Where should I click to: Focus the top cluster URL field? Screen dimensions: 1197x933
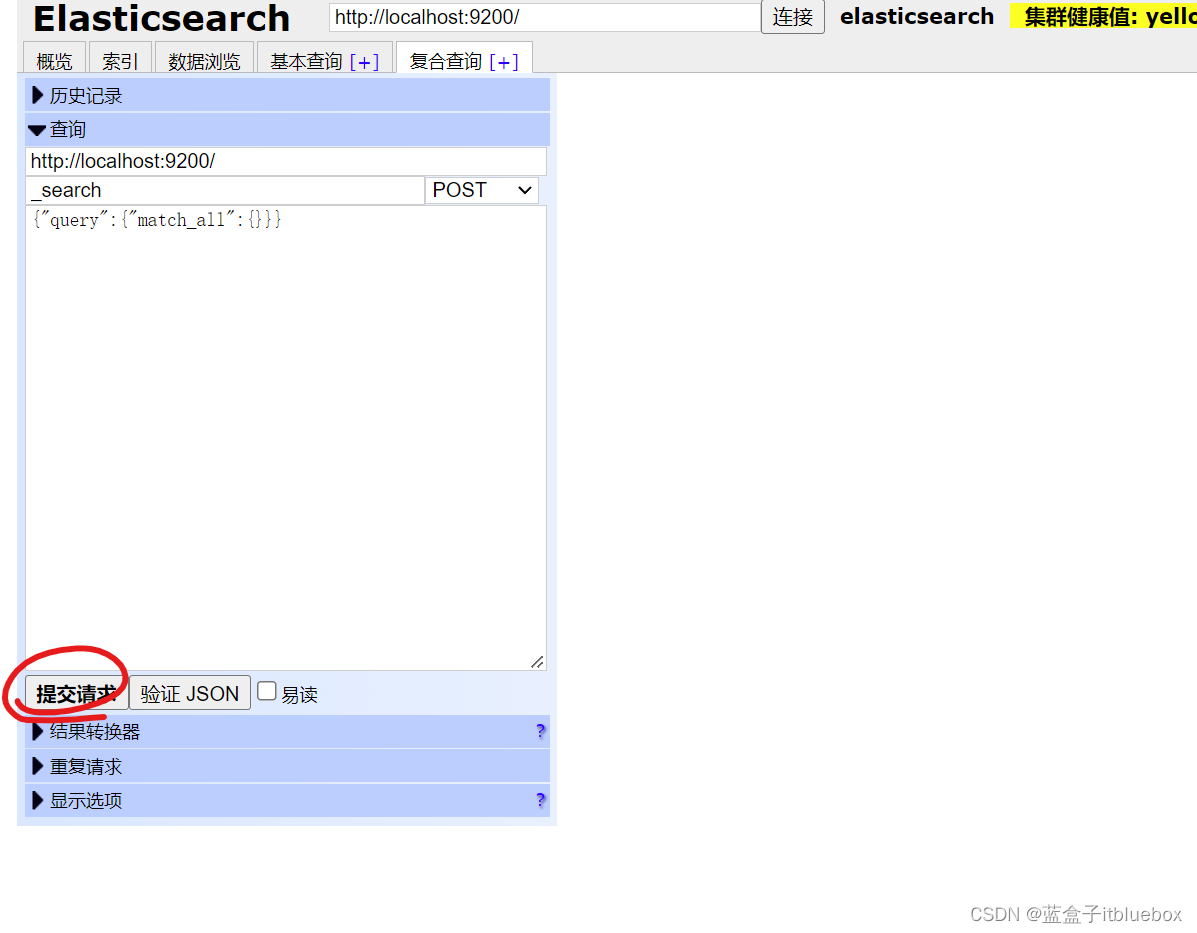coord(544,17)
